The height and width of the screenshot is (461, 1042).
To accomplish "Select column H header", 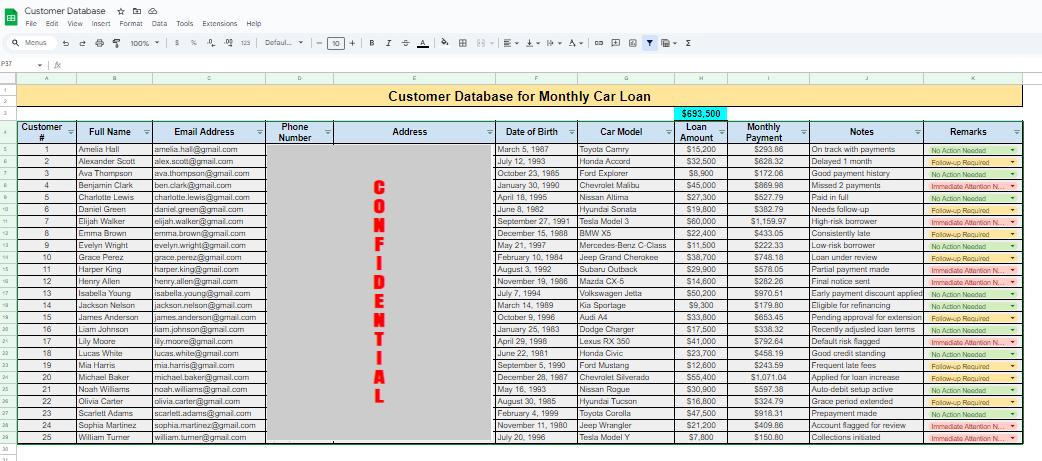I will pos(701,78).
